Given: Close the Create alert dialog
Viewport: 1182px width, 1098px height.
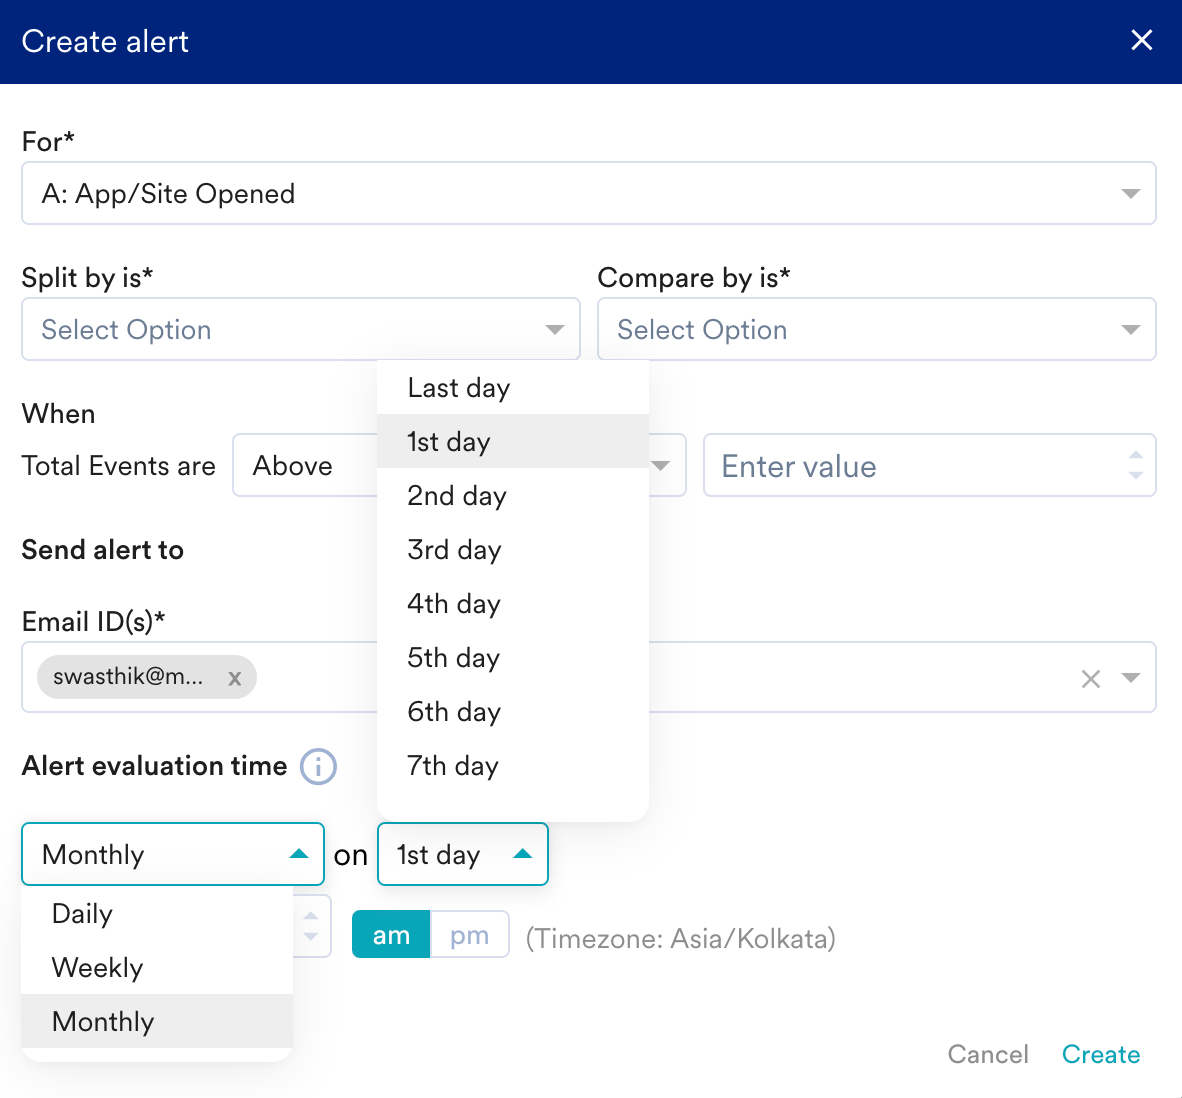Looking at the screenshot, I should [x=1141, y=40].
